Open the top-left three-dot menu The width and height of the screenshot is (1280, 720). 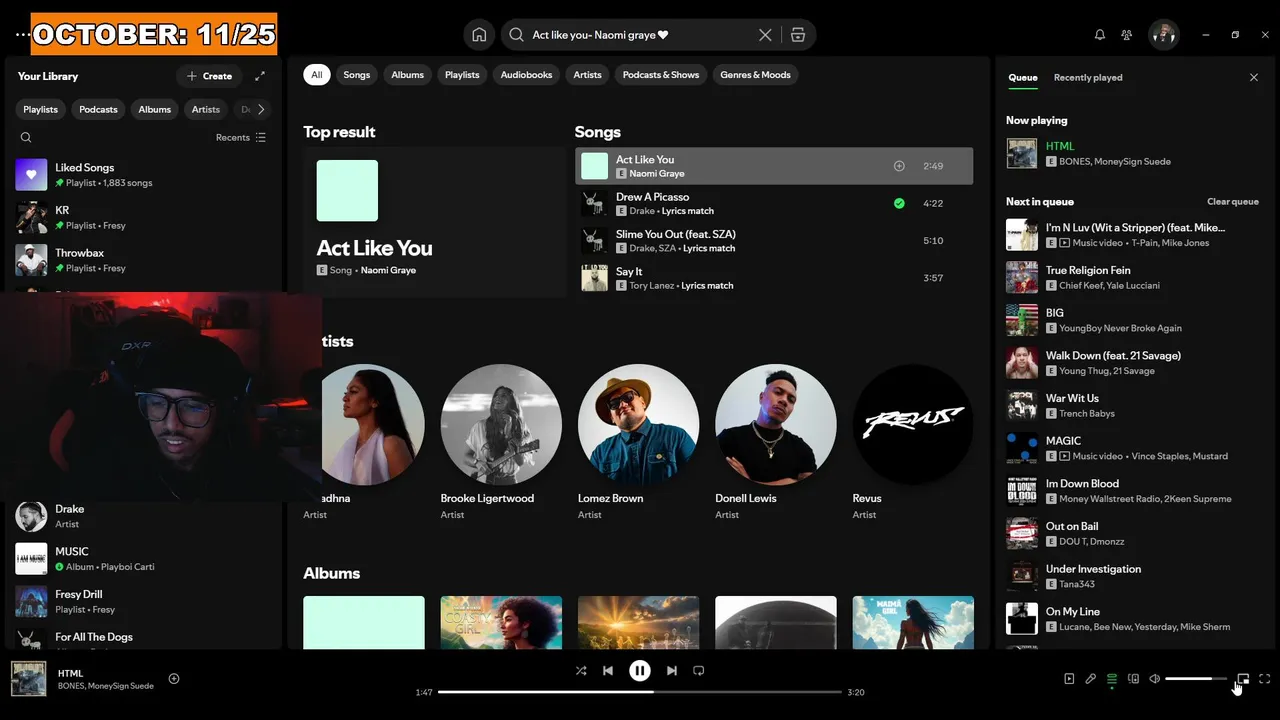pyautogui.click(x=22, y=35)
